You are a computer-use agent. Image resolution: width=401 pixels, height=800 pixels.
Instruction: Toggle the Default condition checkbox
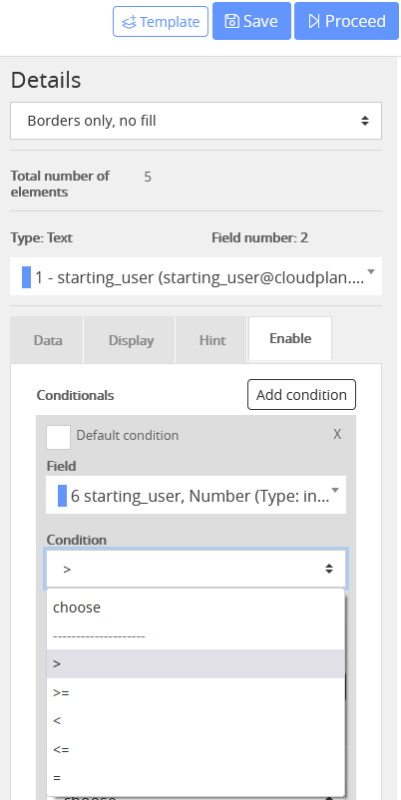pyautogui.click(x=58, y=437)
